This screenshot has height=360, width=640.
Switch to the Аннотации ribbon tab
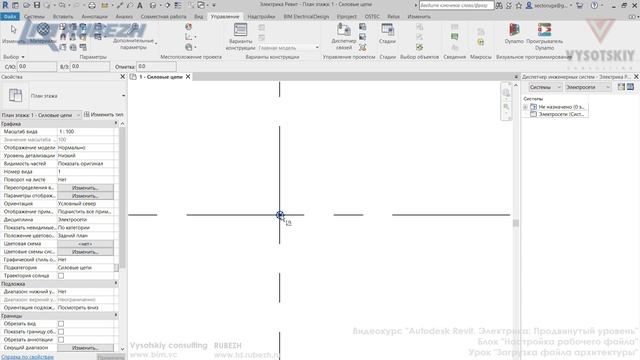pyautogui.click(x=94, y=17)
